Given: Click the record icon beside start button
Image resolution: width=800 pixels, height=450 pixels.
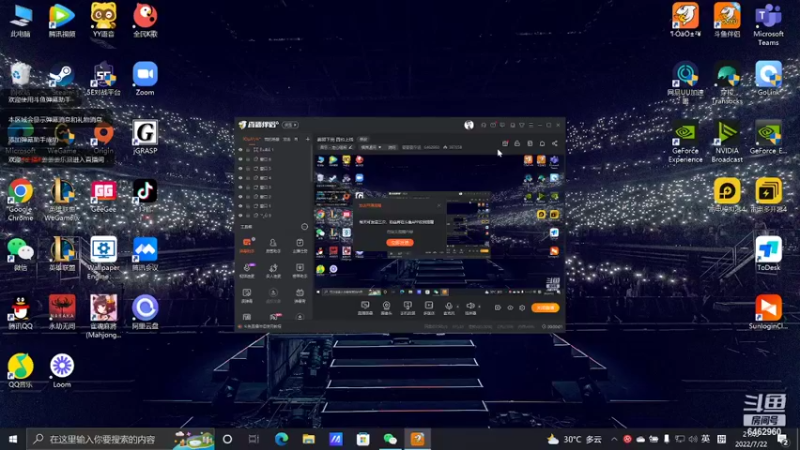Looking at the screenshot, I should (x=498, y=308).
